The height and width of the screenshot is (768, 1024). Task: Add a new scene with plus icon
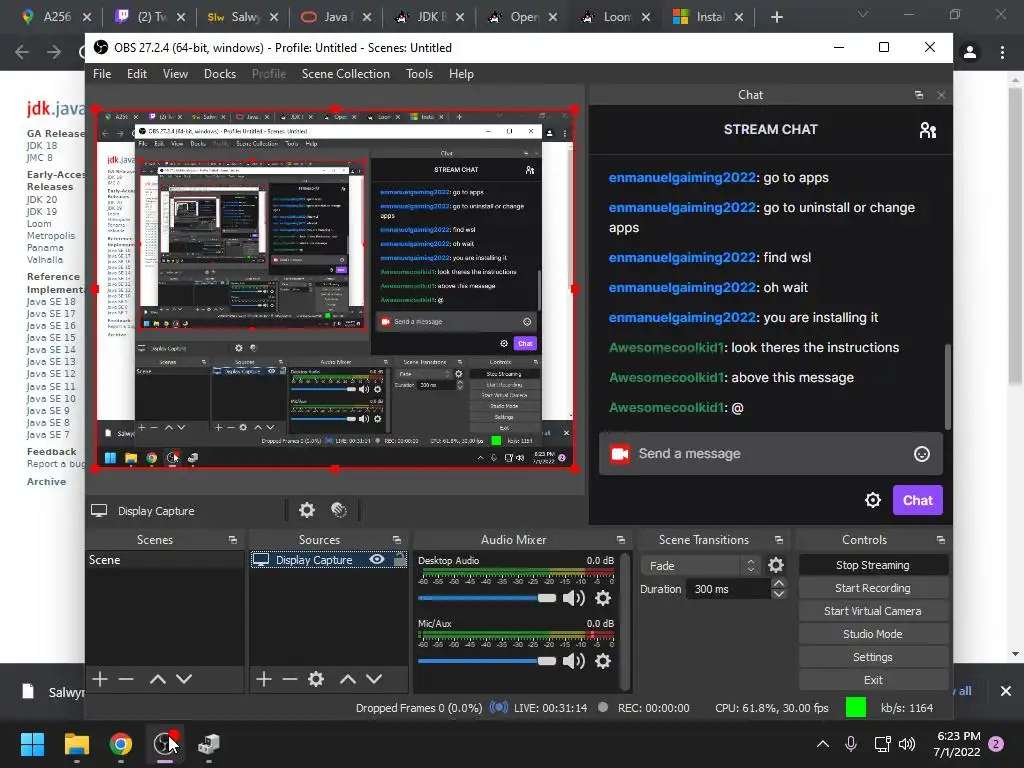point(100,679)
